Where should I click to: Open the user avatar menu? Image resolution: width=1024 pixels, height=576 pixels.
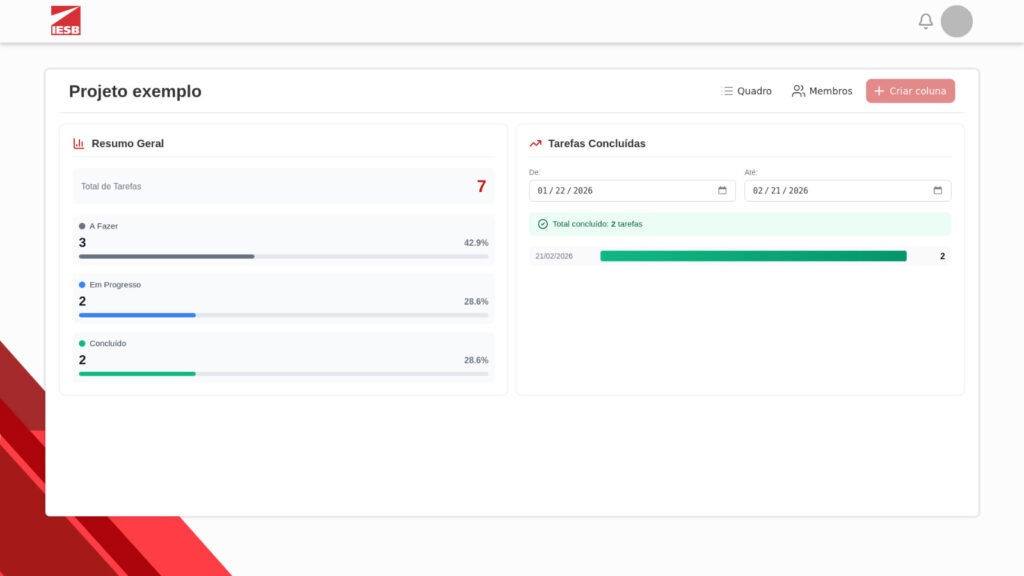pyautogui.click(x=957, y=21)
